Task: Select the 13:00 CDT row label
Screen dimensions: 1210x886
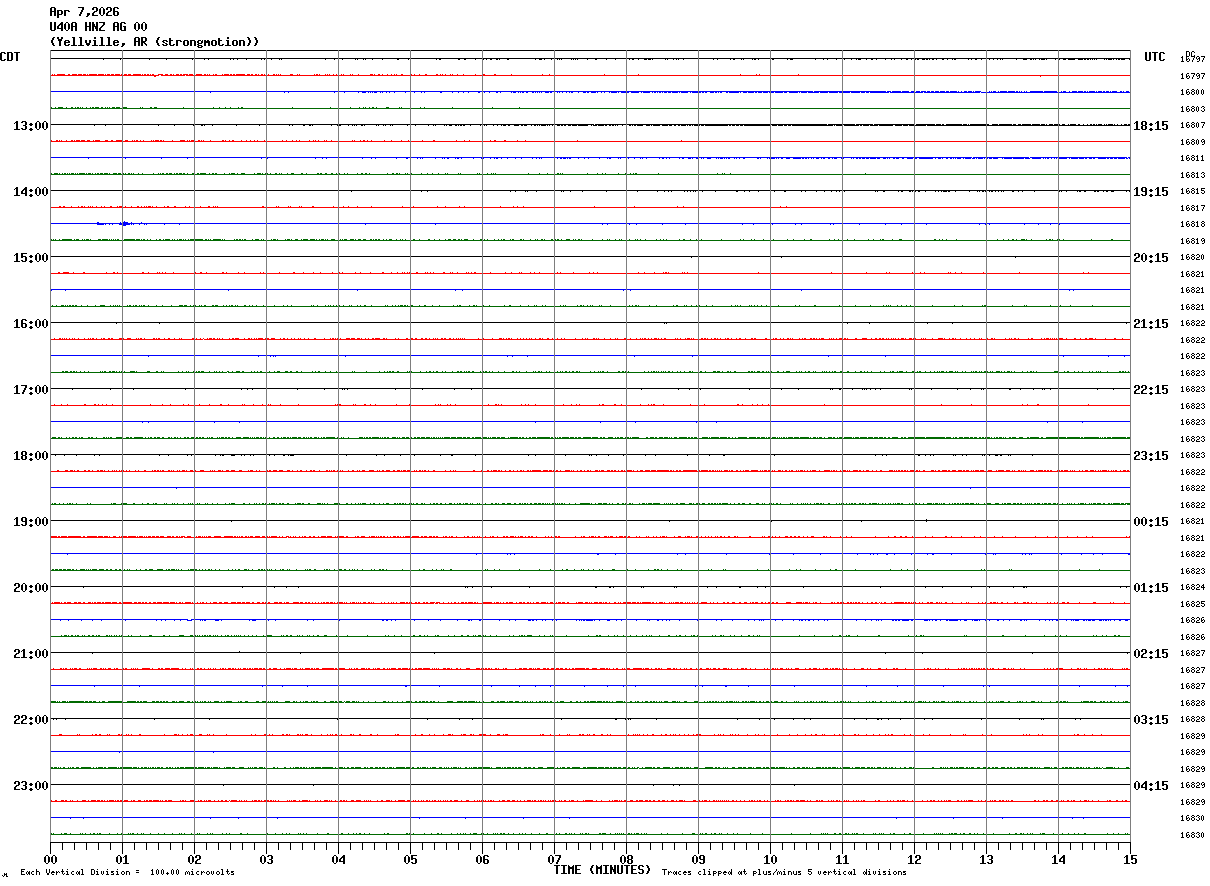Action: point(31,126)
